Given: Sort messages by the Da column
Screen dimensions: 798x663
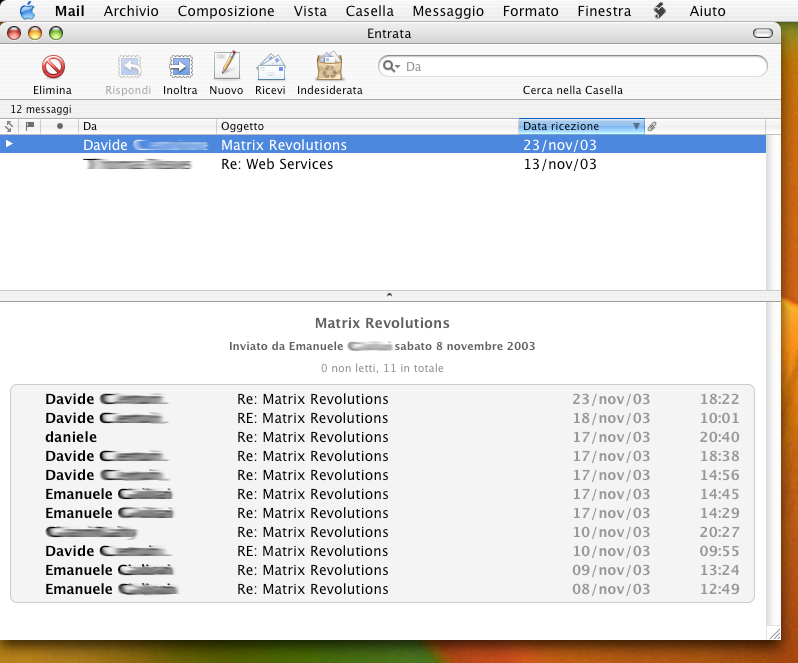Looking at the screenshot, I should [147, 126].
